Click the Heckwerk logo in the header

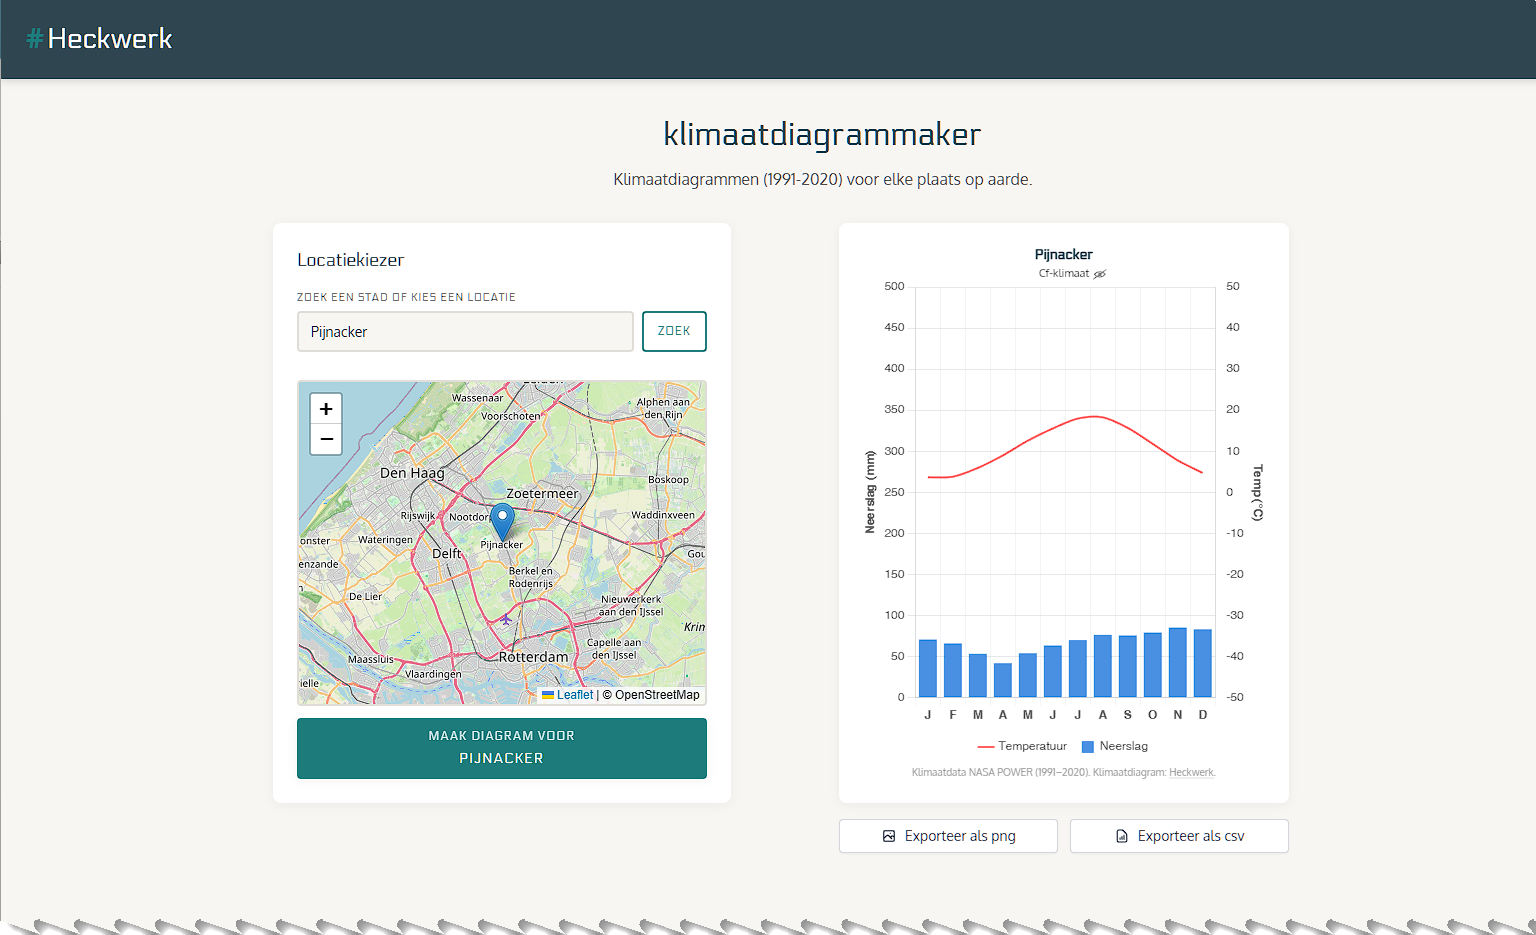click(x=99, y=39)
